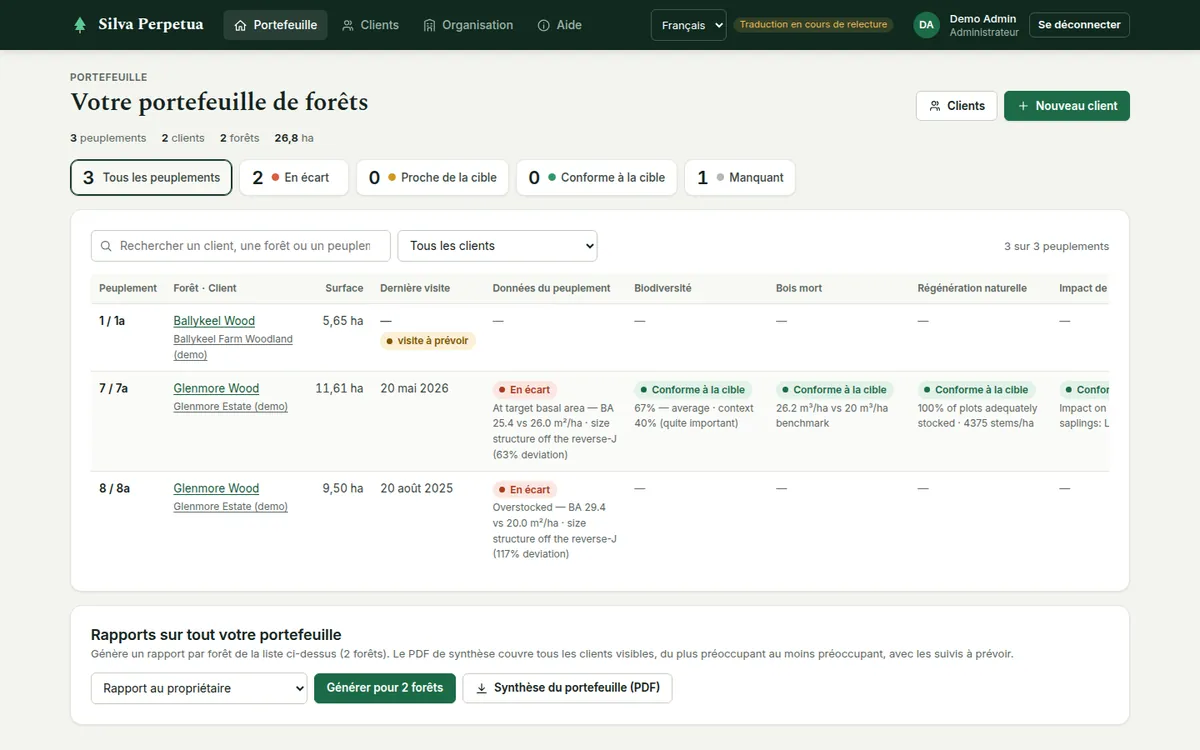
Task: Open the Aide nav tab
Action: coord(559,25)
